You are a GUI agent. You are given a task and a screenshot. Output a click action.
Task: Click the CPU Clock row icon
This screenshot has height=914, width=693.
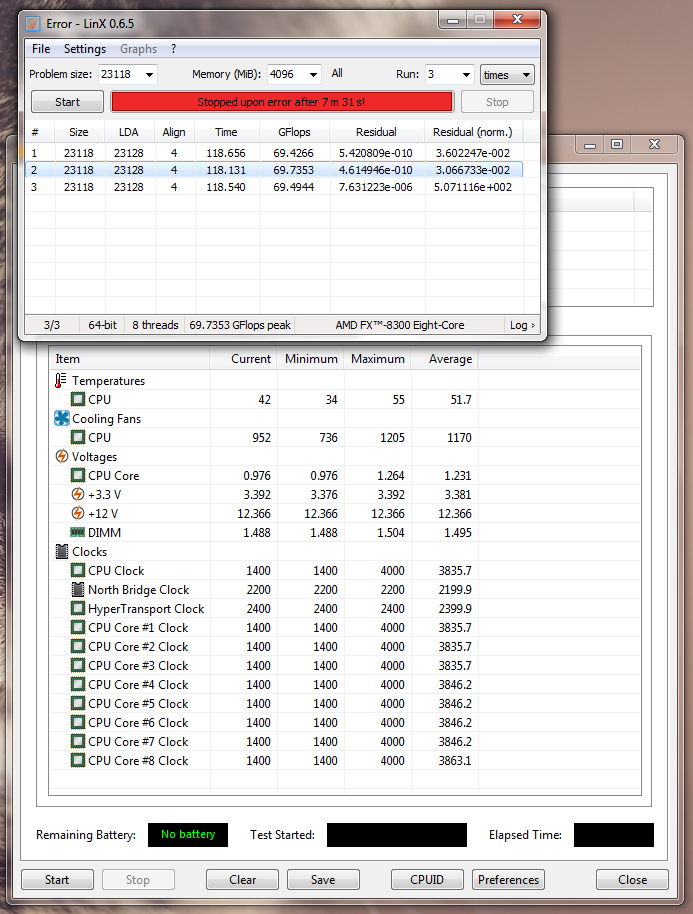click(x=78, y=571)
